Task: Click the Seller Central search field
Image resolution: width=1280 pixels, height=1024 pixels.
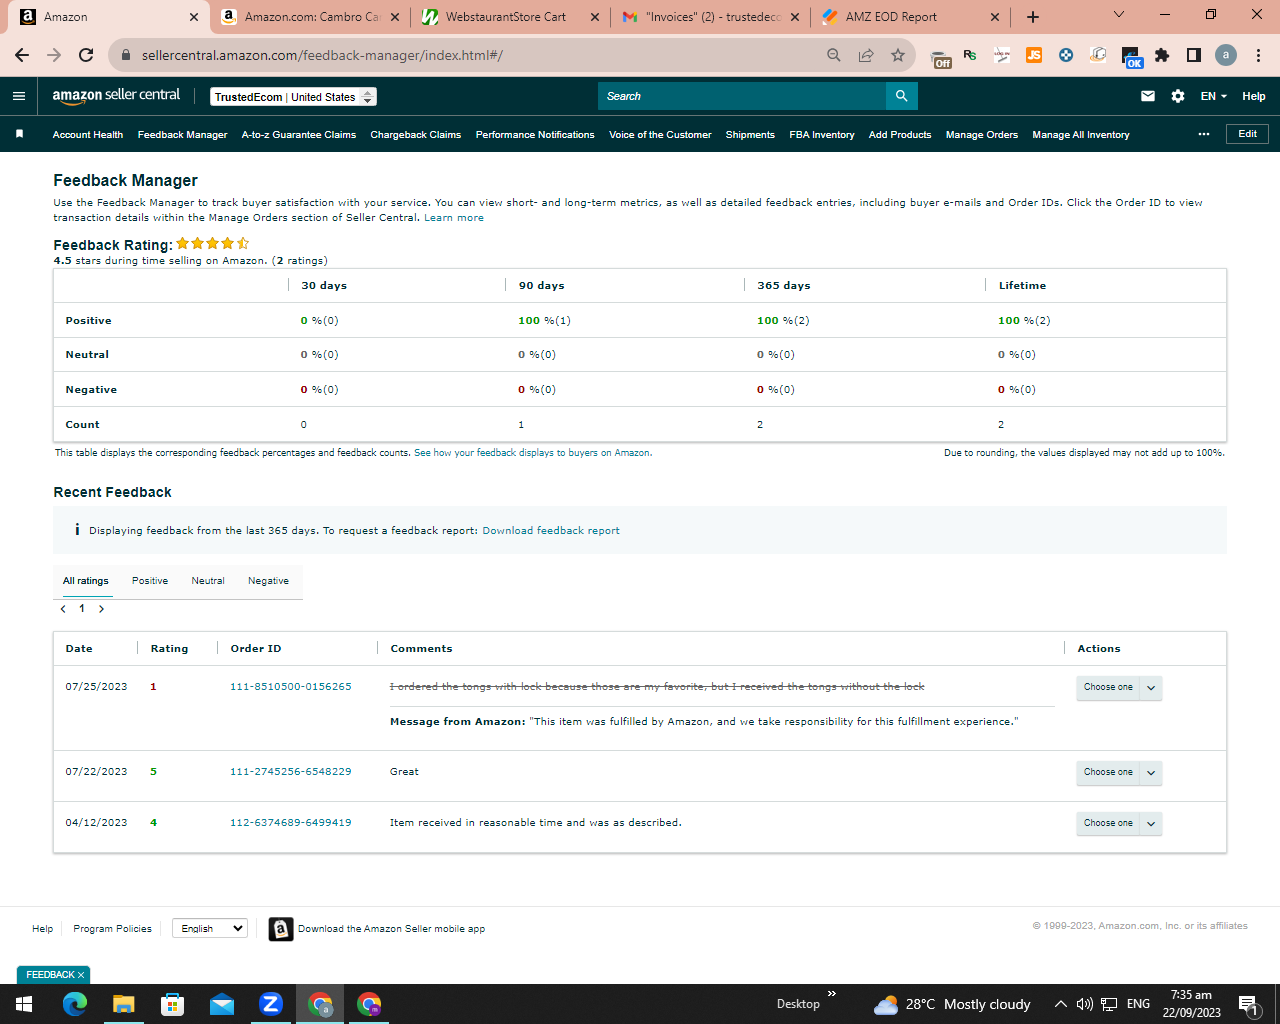Action: (x=741, y=96)
